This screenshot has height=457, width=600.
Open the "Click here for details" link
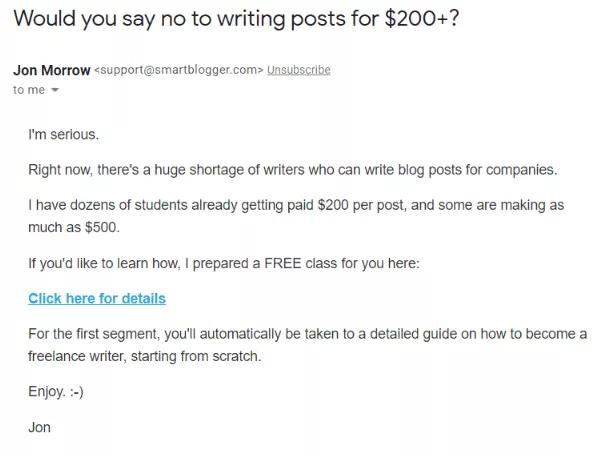[97, 298]
